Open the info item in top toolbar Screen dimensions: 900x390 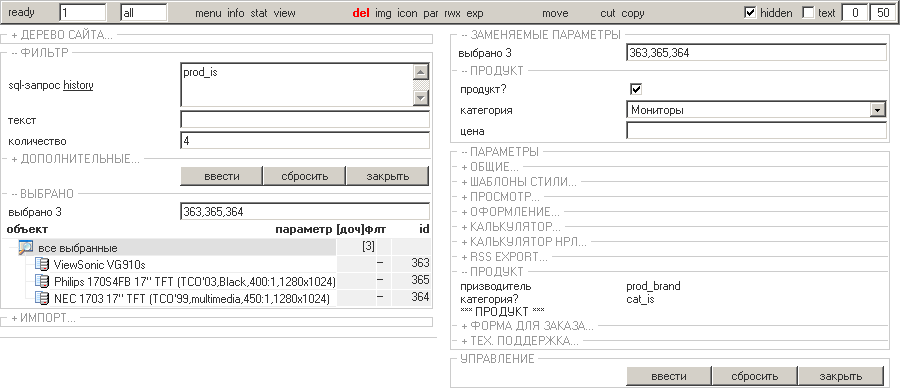236,13
